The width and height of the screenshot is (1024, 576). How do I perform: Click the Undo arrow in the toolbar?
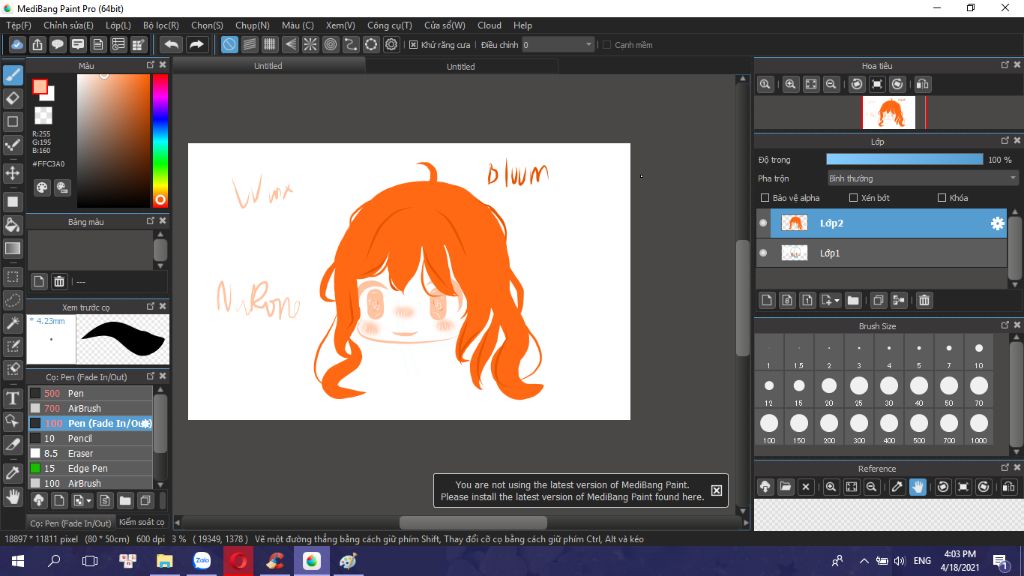point(172,44)
